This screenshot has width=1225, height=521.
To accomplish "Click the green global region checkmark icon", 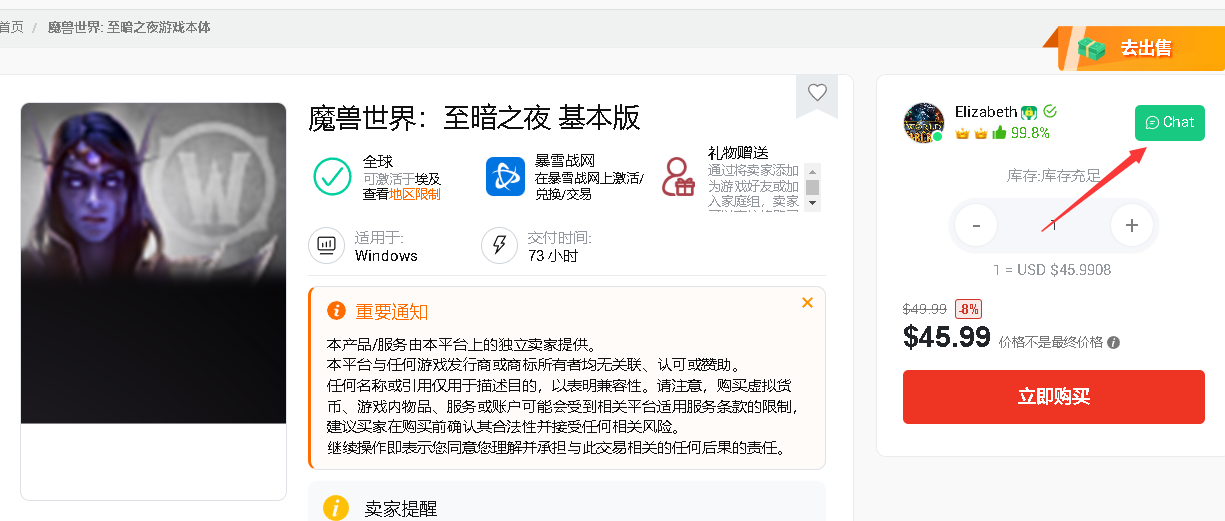I will 332,177.
